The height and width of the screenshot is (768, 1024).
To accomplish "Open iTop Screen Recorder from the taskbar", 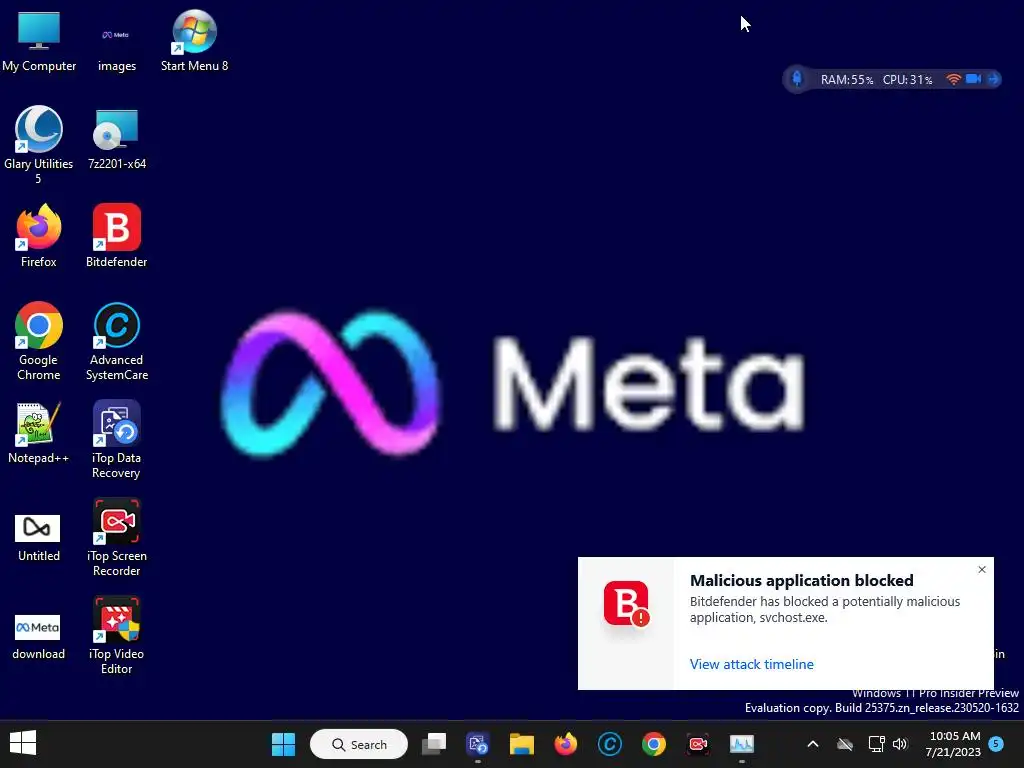I will [697, 744].
